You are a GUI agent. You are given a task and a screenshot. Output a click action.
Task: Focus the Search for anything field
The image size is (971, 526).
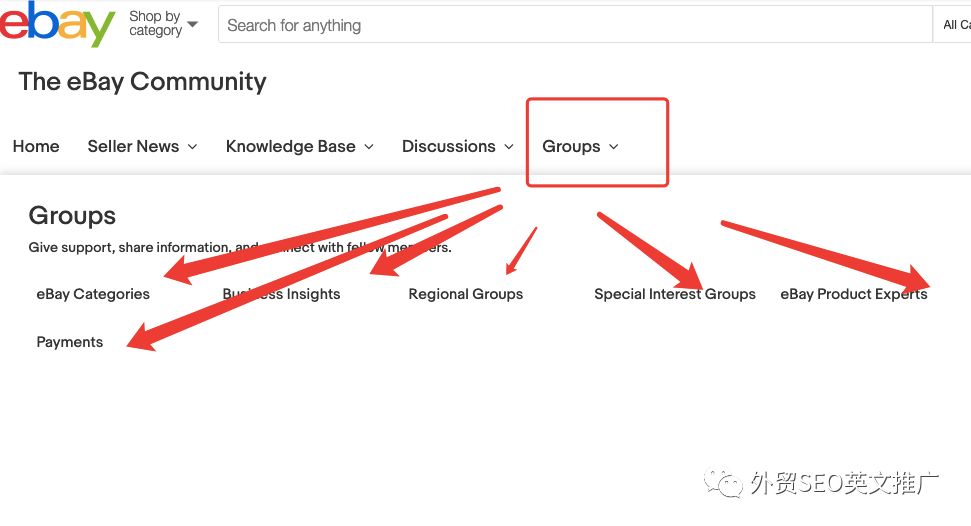(x=575, y=25)
